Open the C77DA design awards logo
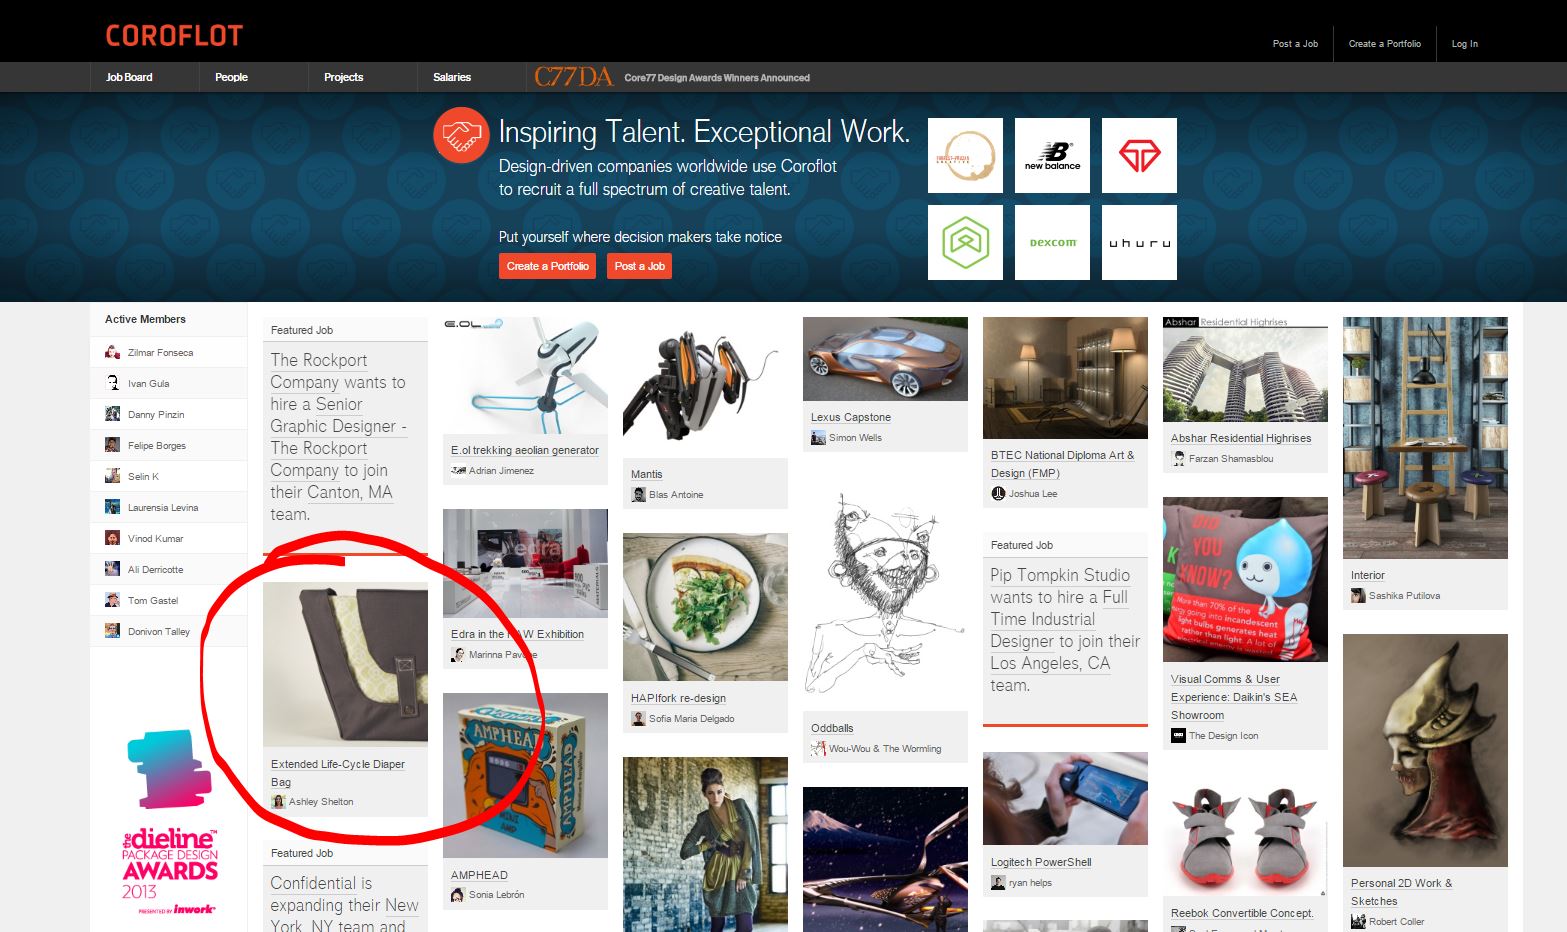Screen dimensions: 1567x932 point(573,77)
